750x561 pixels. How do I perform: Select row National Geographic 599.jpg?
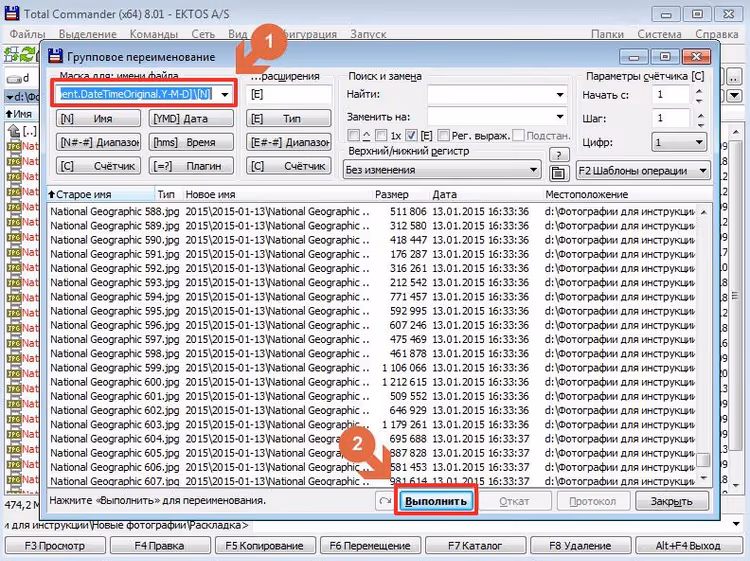pos(372,368)
